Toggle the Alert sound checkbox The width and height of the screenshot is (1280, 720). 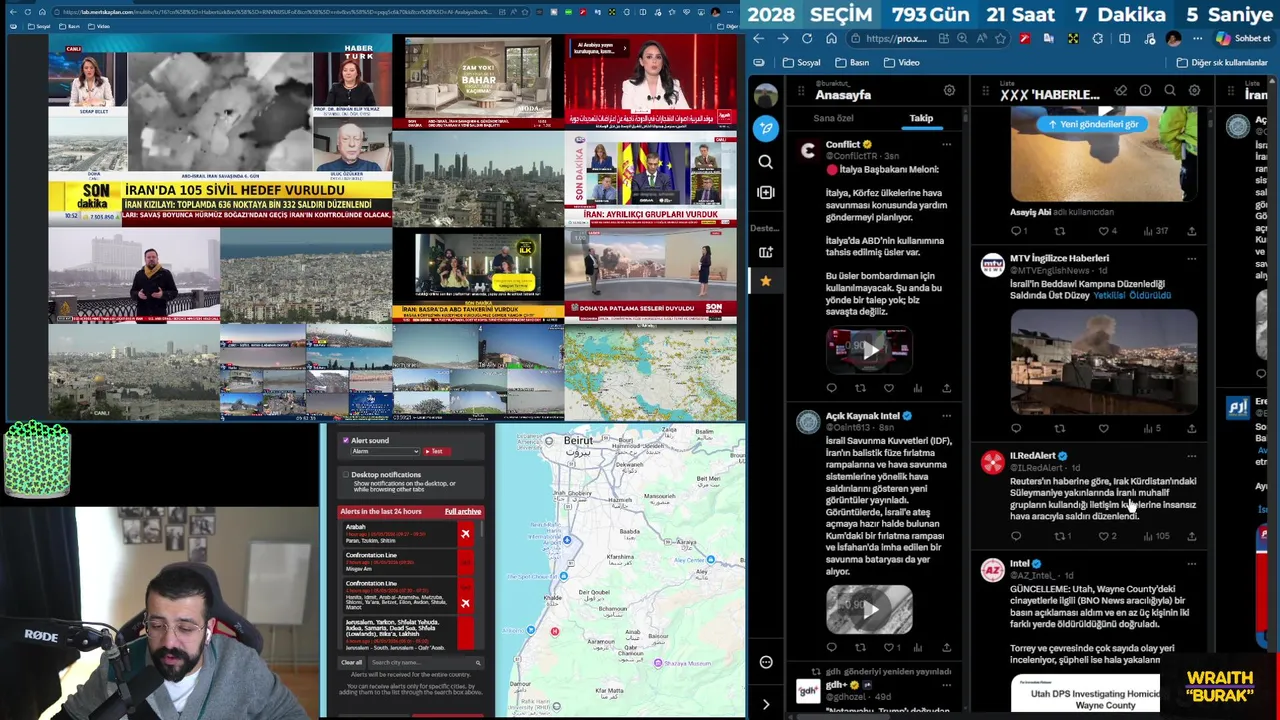[346, 440]
